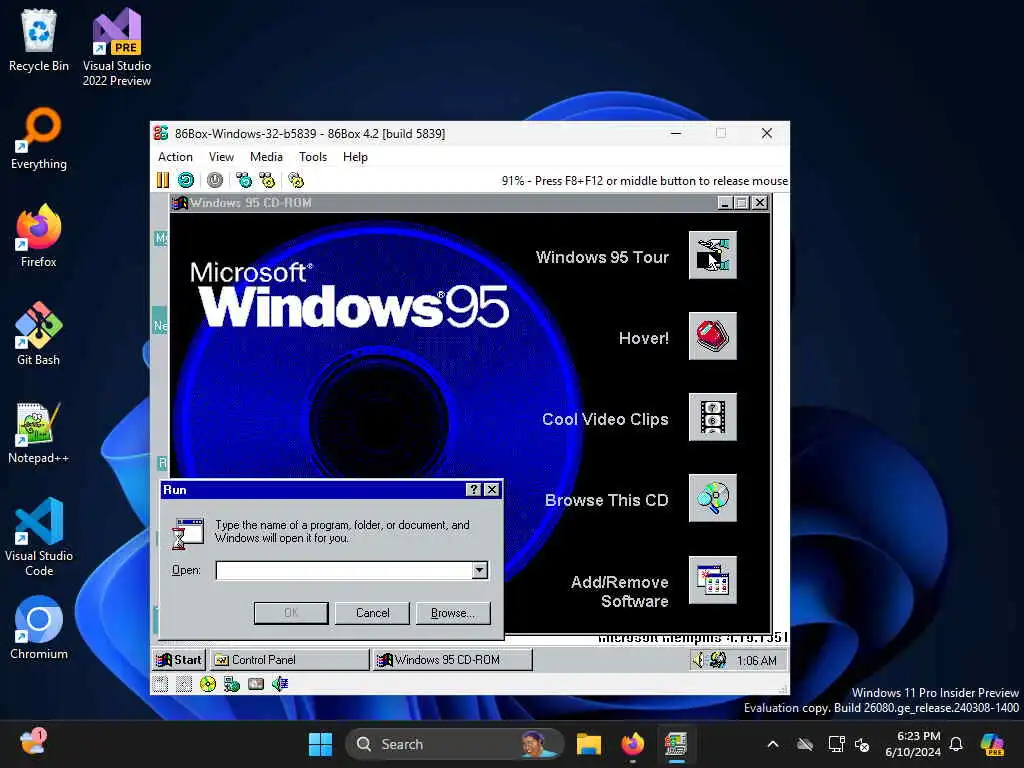Switch to Control Panel taskbar button
Viewport: 1024px width, 768px height.
(x=289, y=660)
